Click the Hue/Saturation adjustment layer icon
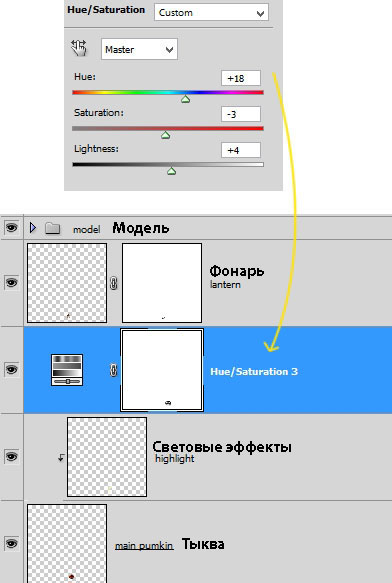 67,370
